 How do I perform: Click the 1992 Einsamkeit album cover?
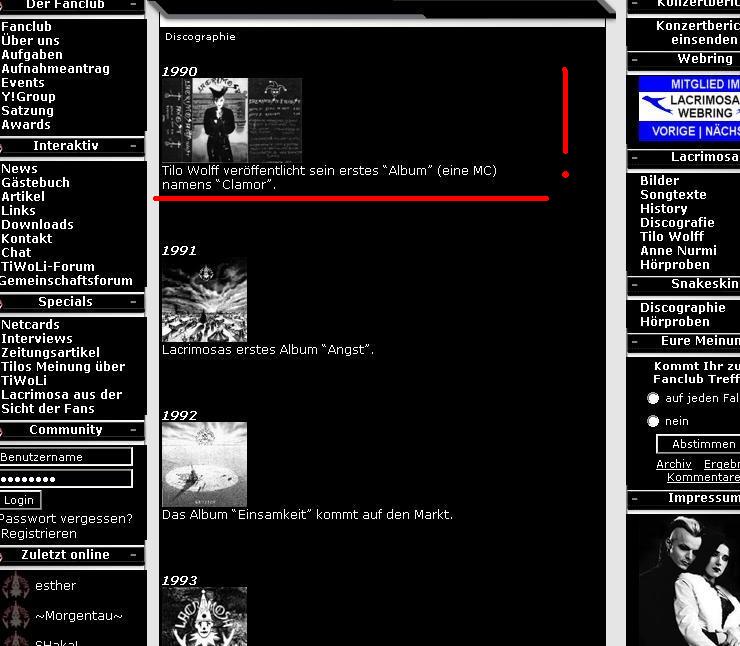click(204, 464)
